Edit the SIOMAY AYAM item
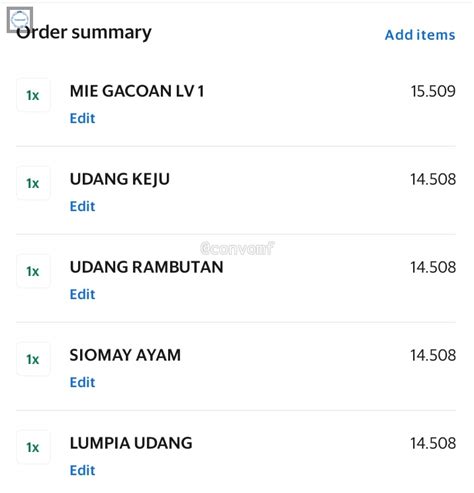The image size is (474, 493). click(82, 382)
